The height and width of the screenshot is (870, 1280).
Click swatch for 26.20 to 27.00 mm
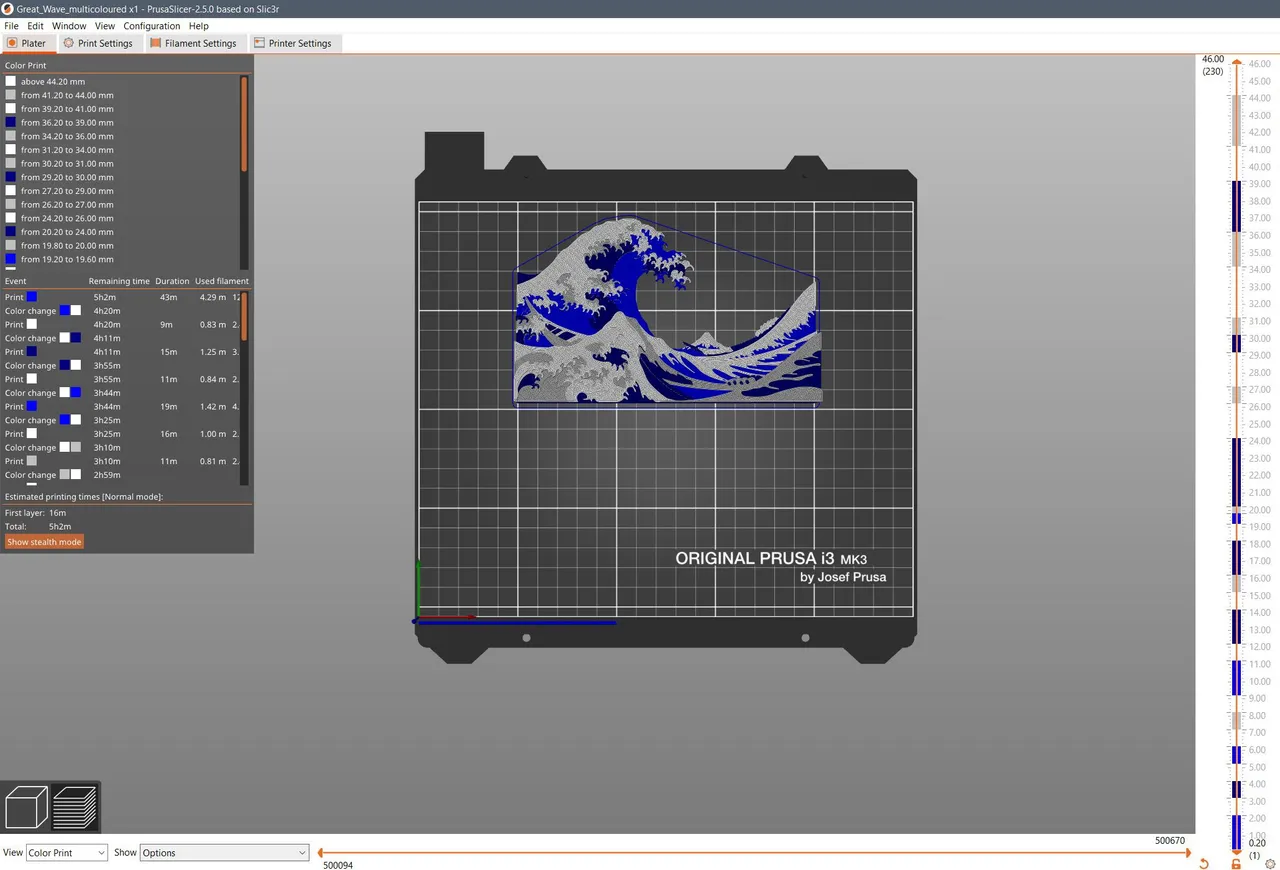click(11, 204)
